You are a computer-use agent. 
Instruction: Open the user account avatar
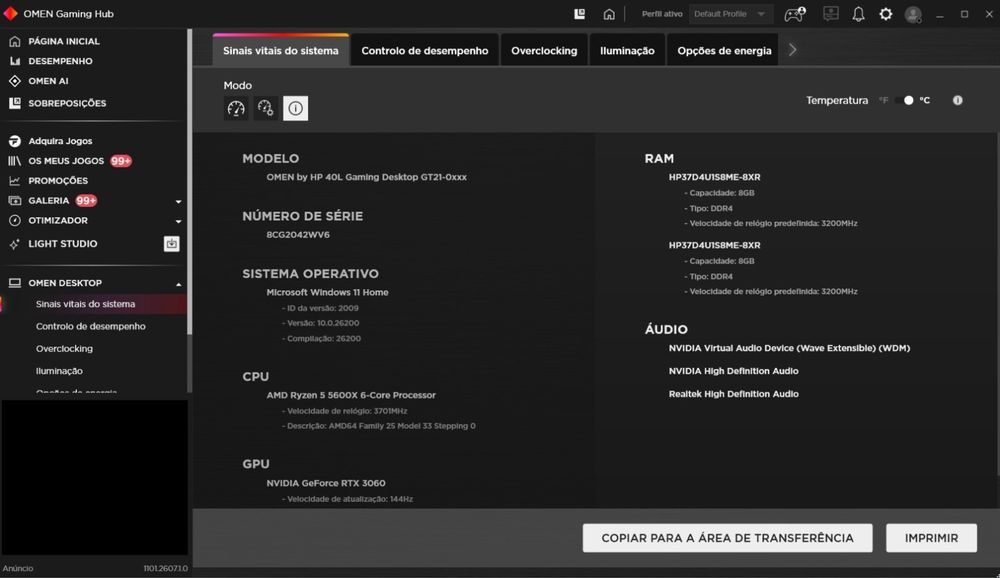913,14
